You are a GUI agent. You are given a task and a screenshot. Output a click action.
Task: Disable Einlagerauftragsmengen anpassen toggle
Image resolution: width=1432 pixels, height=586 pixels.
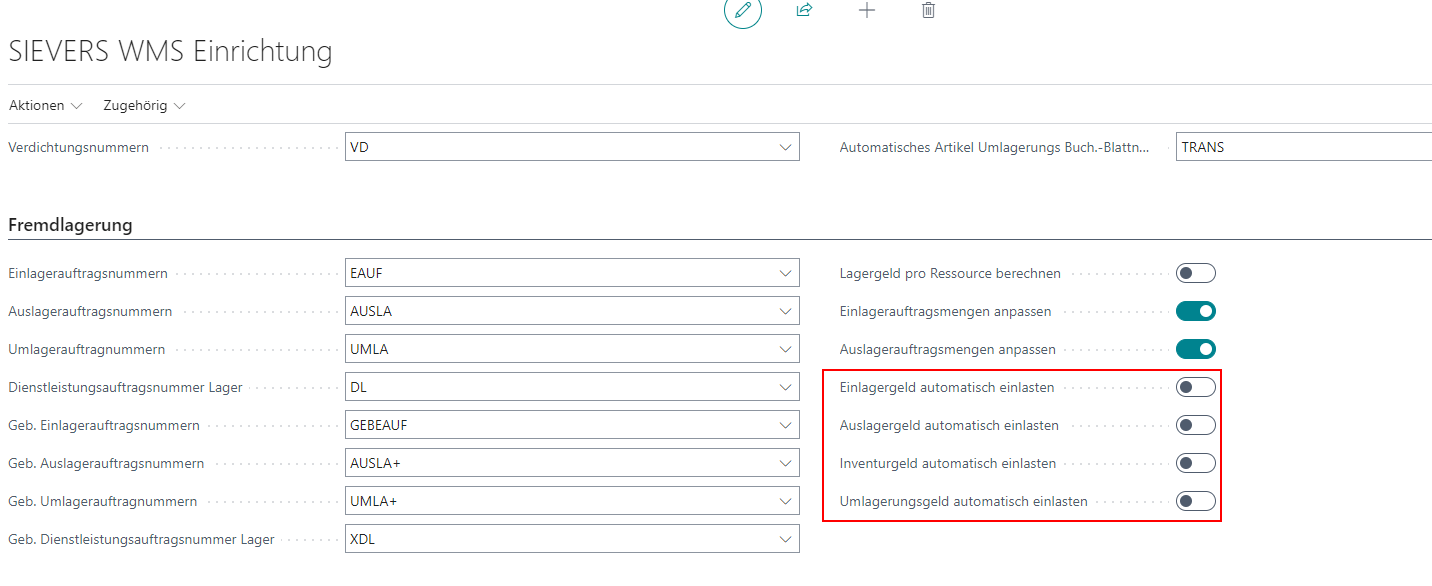click(1195, 311)
